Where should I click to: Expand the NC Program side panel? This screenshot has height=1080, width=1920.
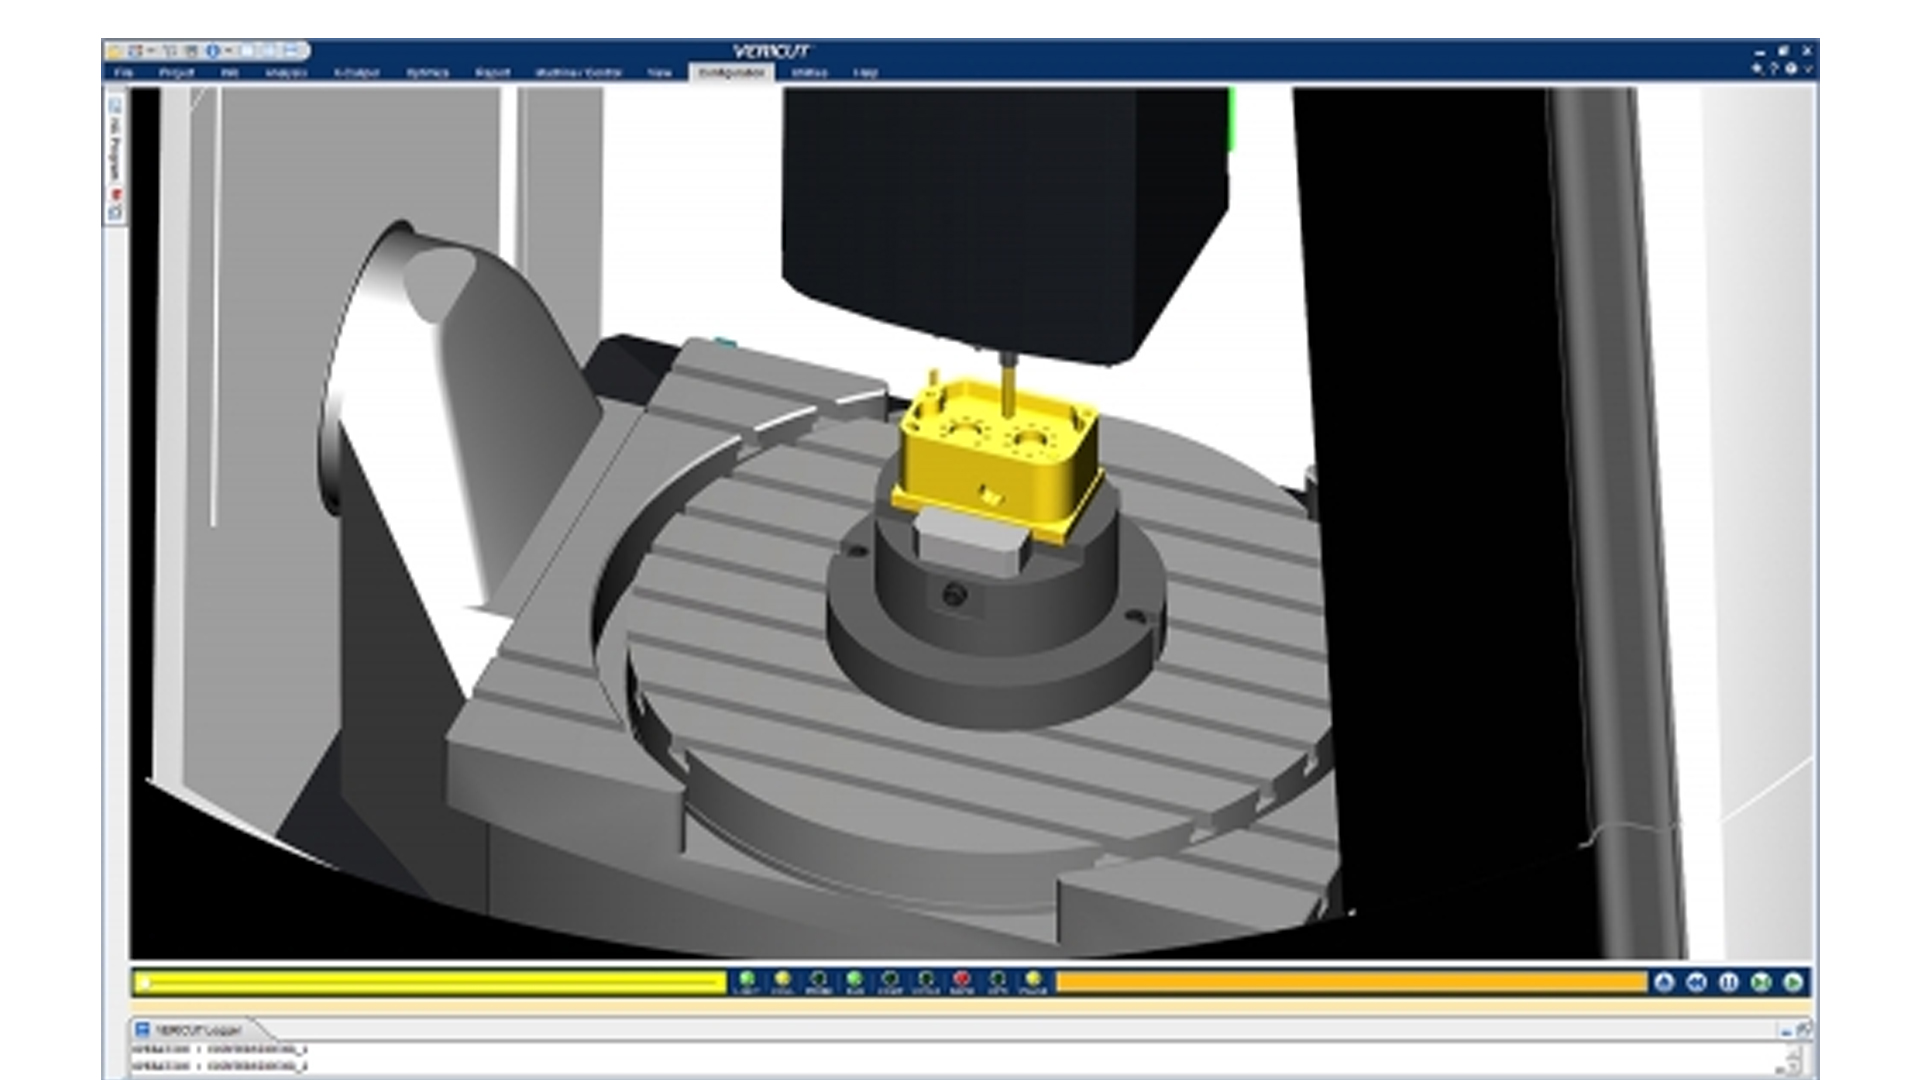[x=115, y=150]
